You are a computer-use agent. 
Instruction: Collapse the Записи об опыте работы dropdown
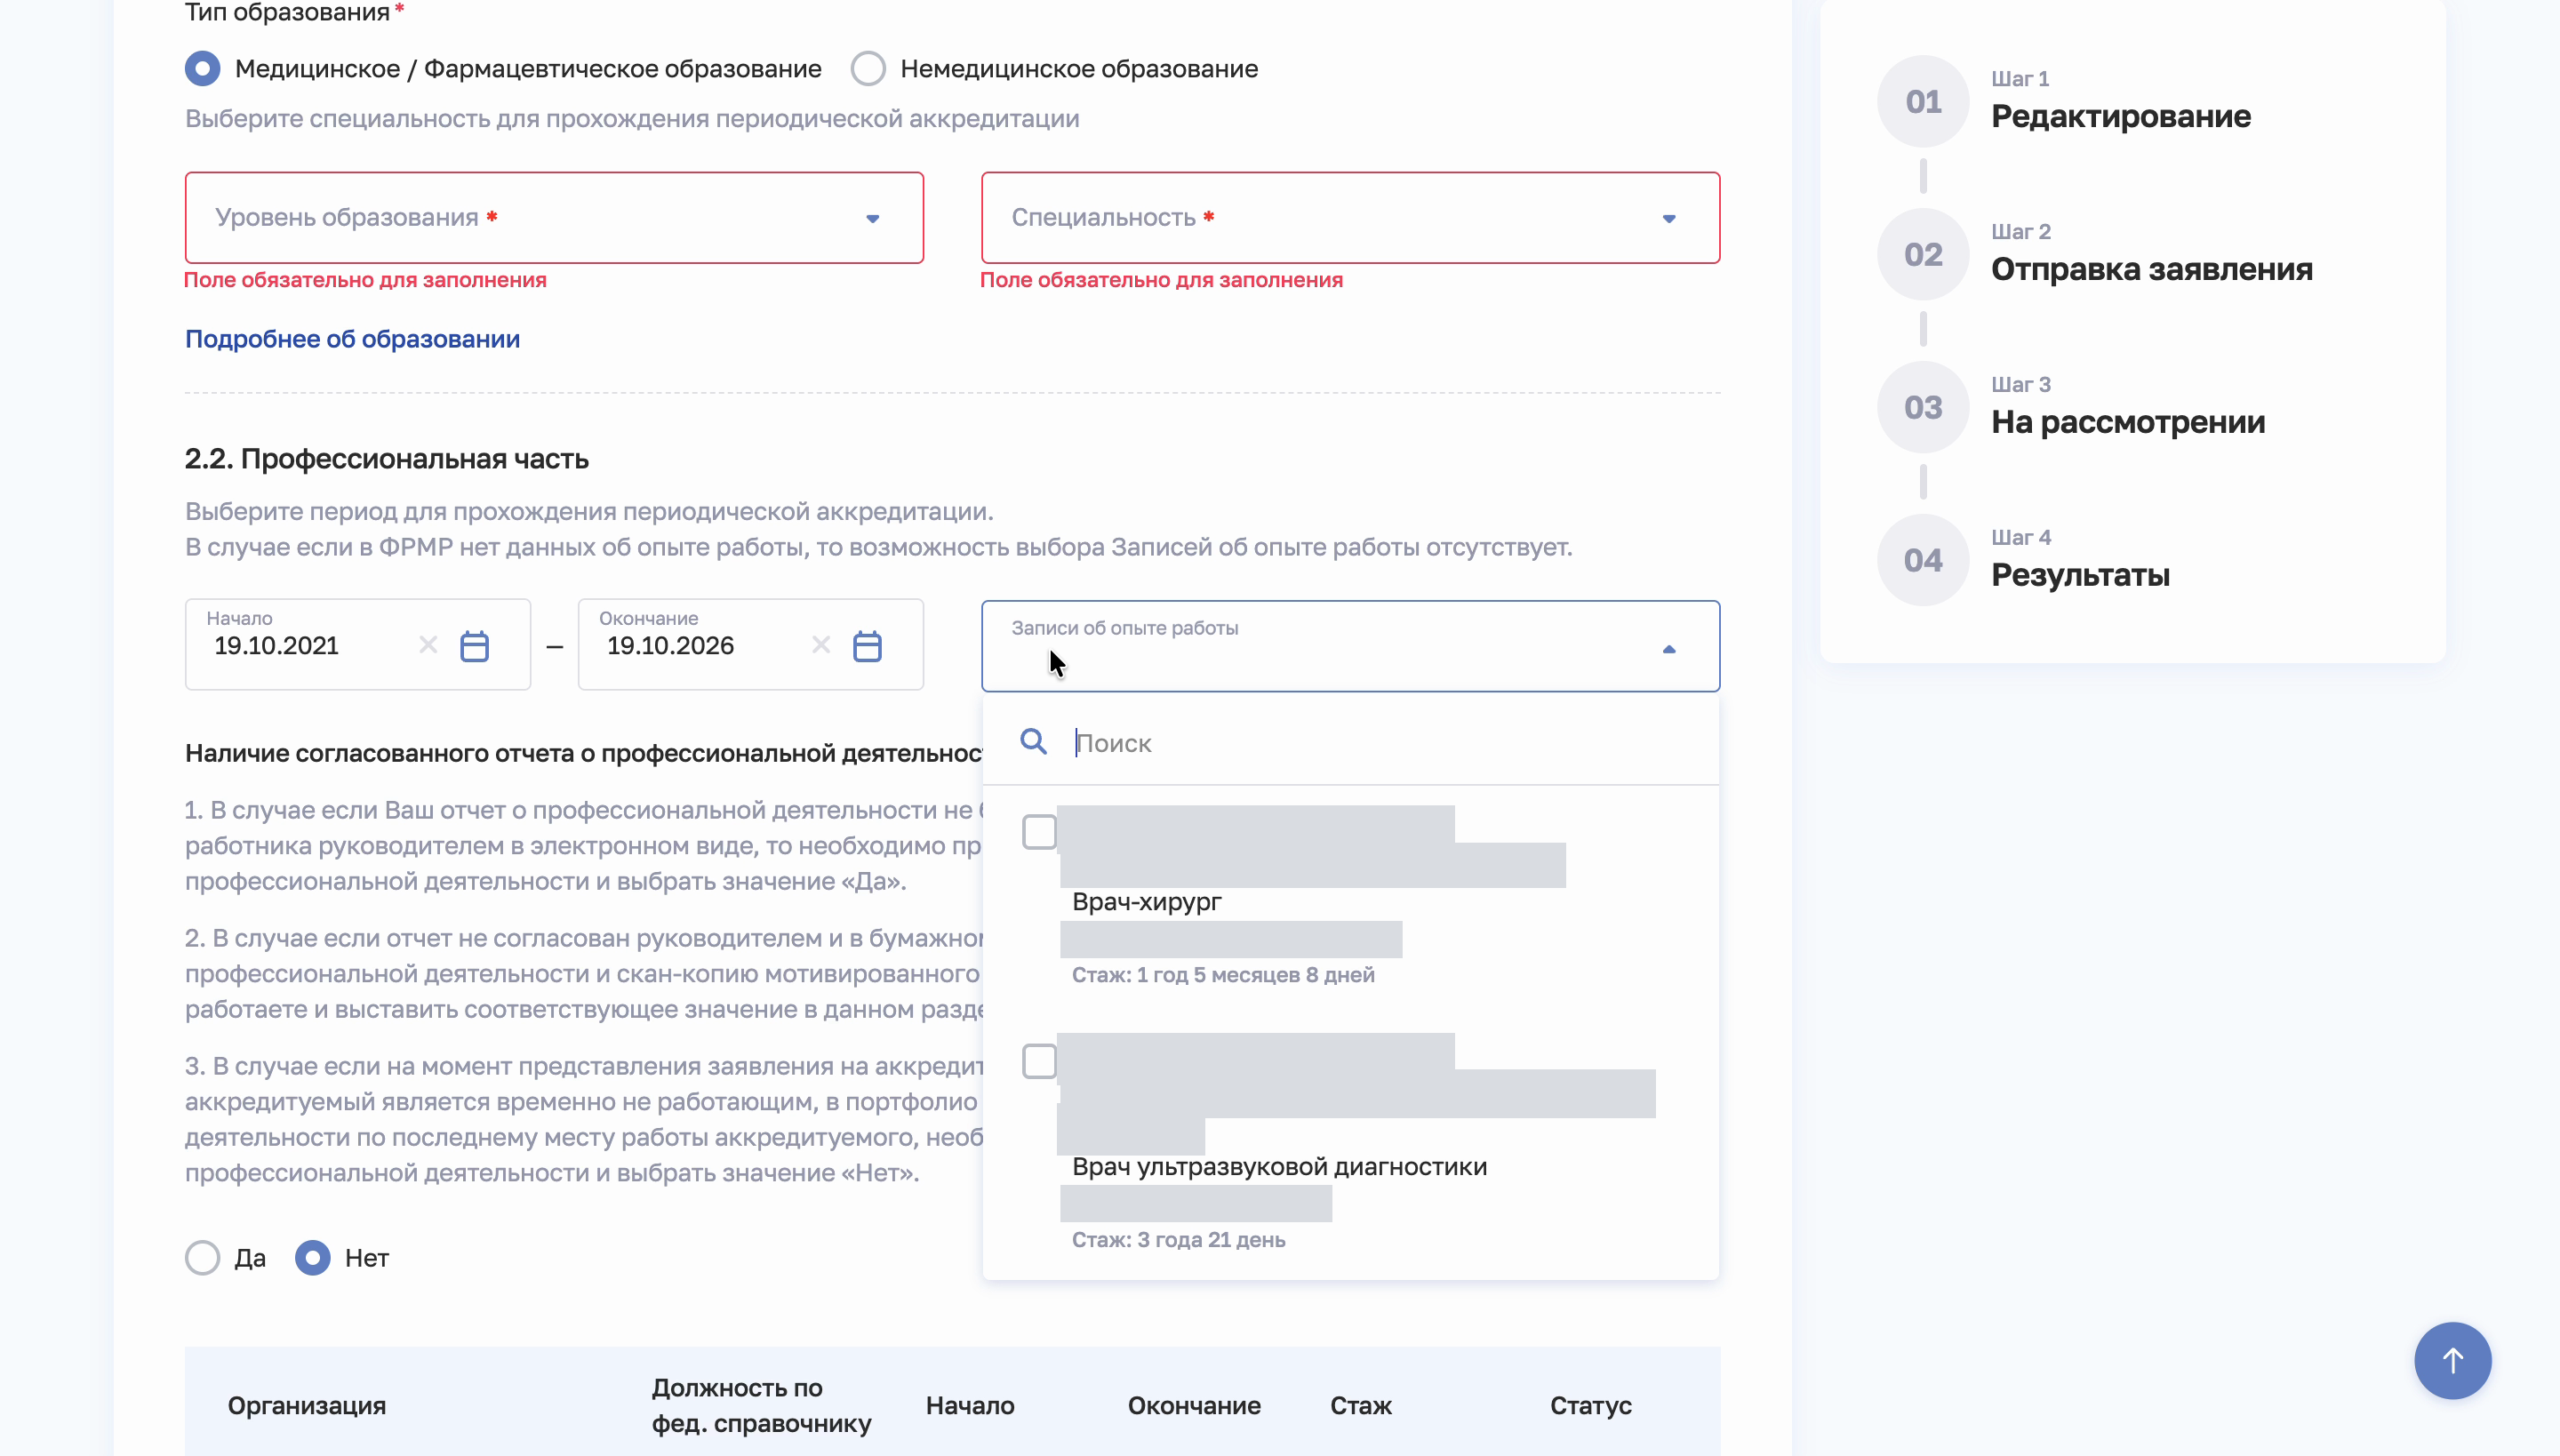(1350, 646)
